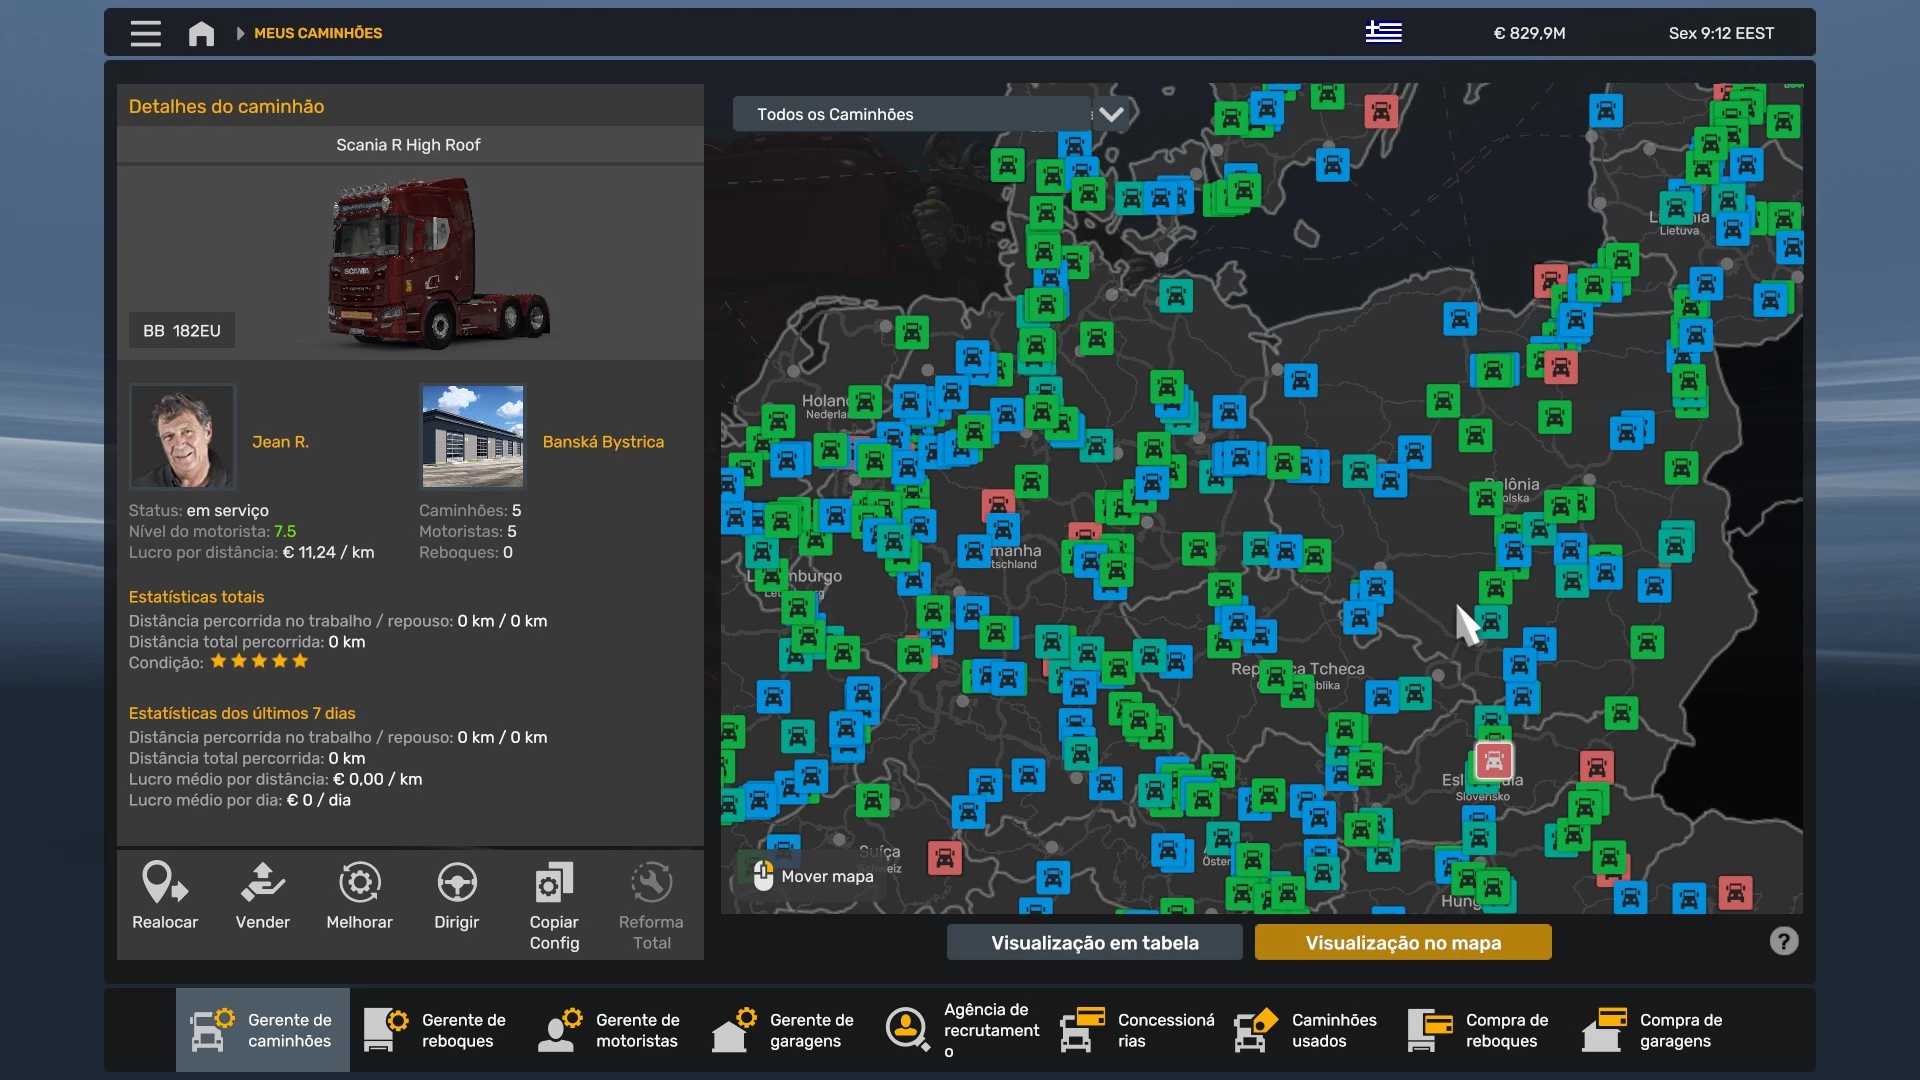The width and height of the screenshot is (1920, 1080).
Task: Click the Vender truck icon
Action: pos(262,883)
